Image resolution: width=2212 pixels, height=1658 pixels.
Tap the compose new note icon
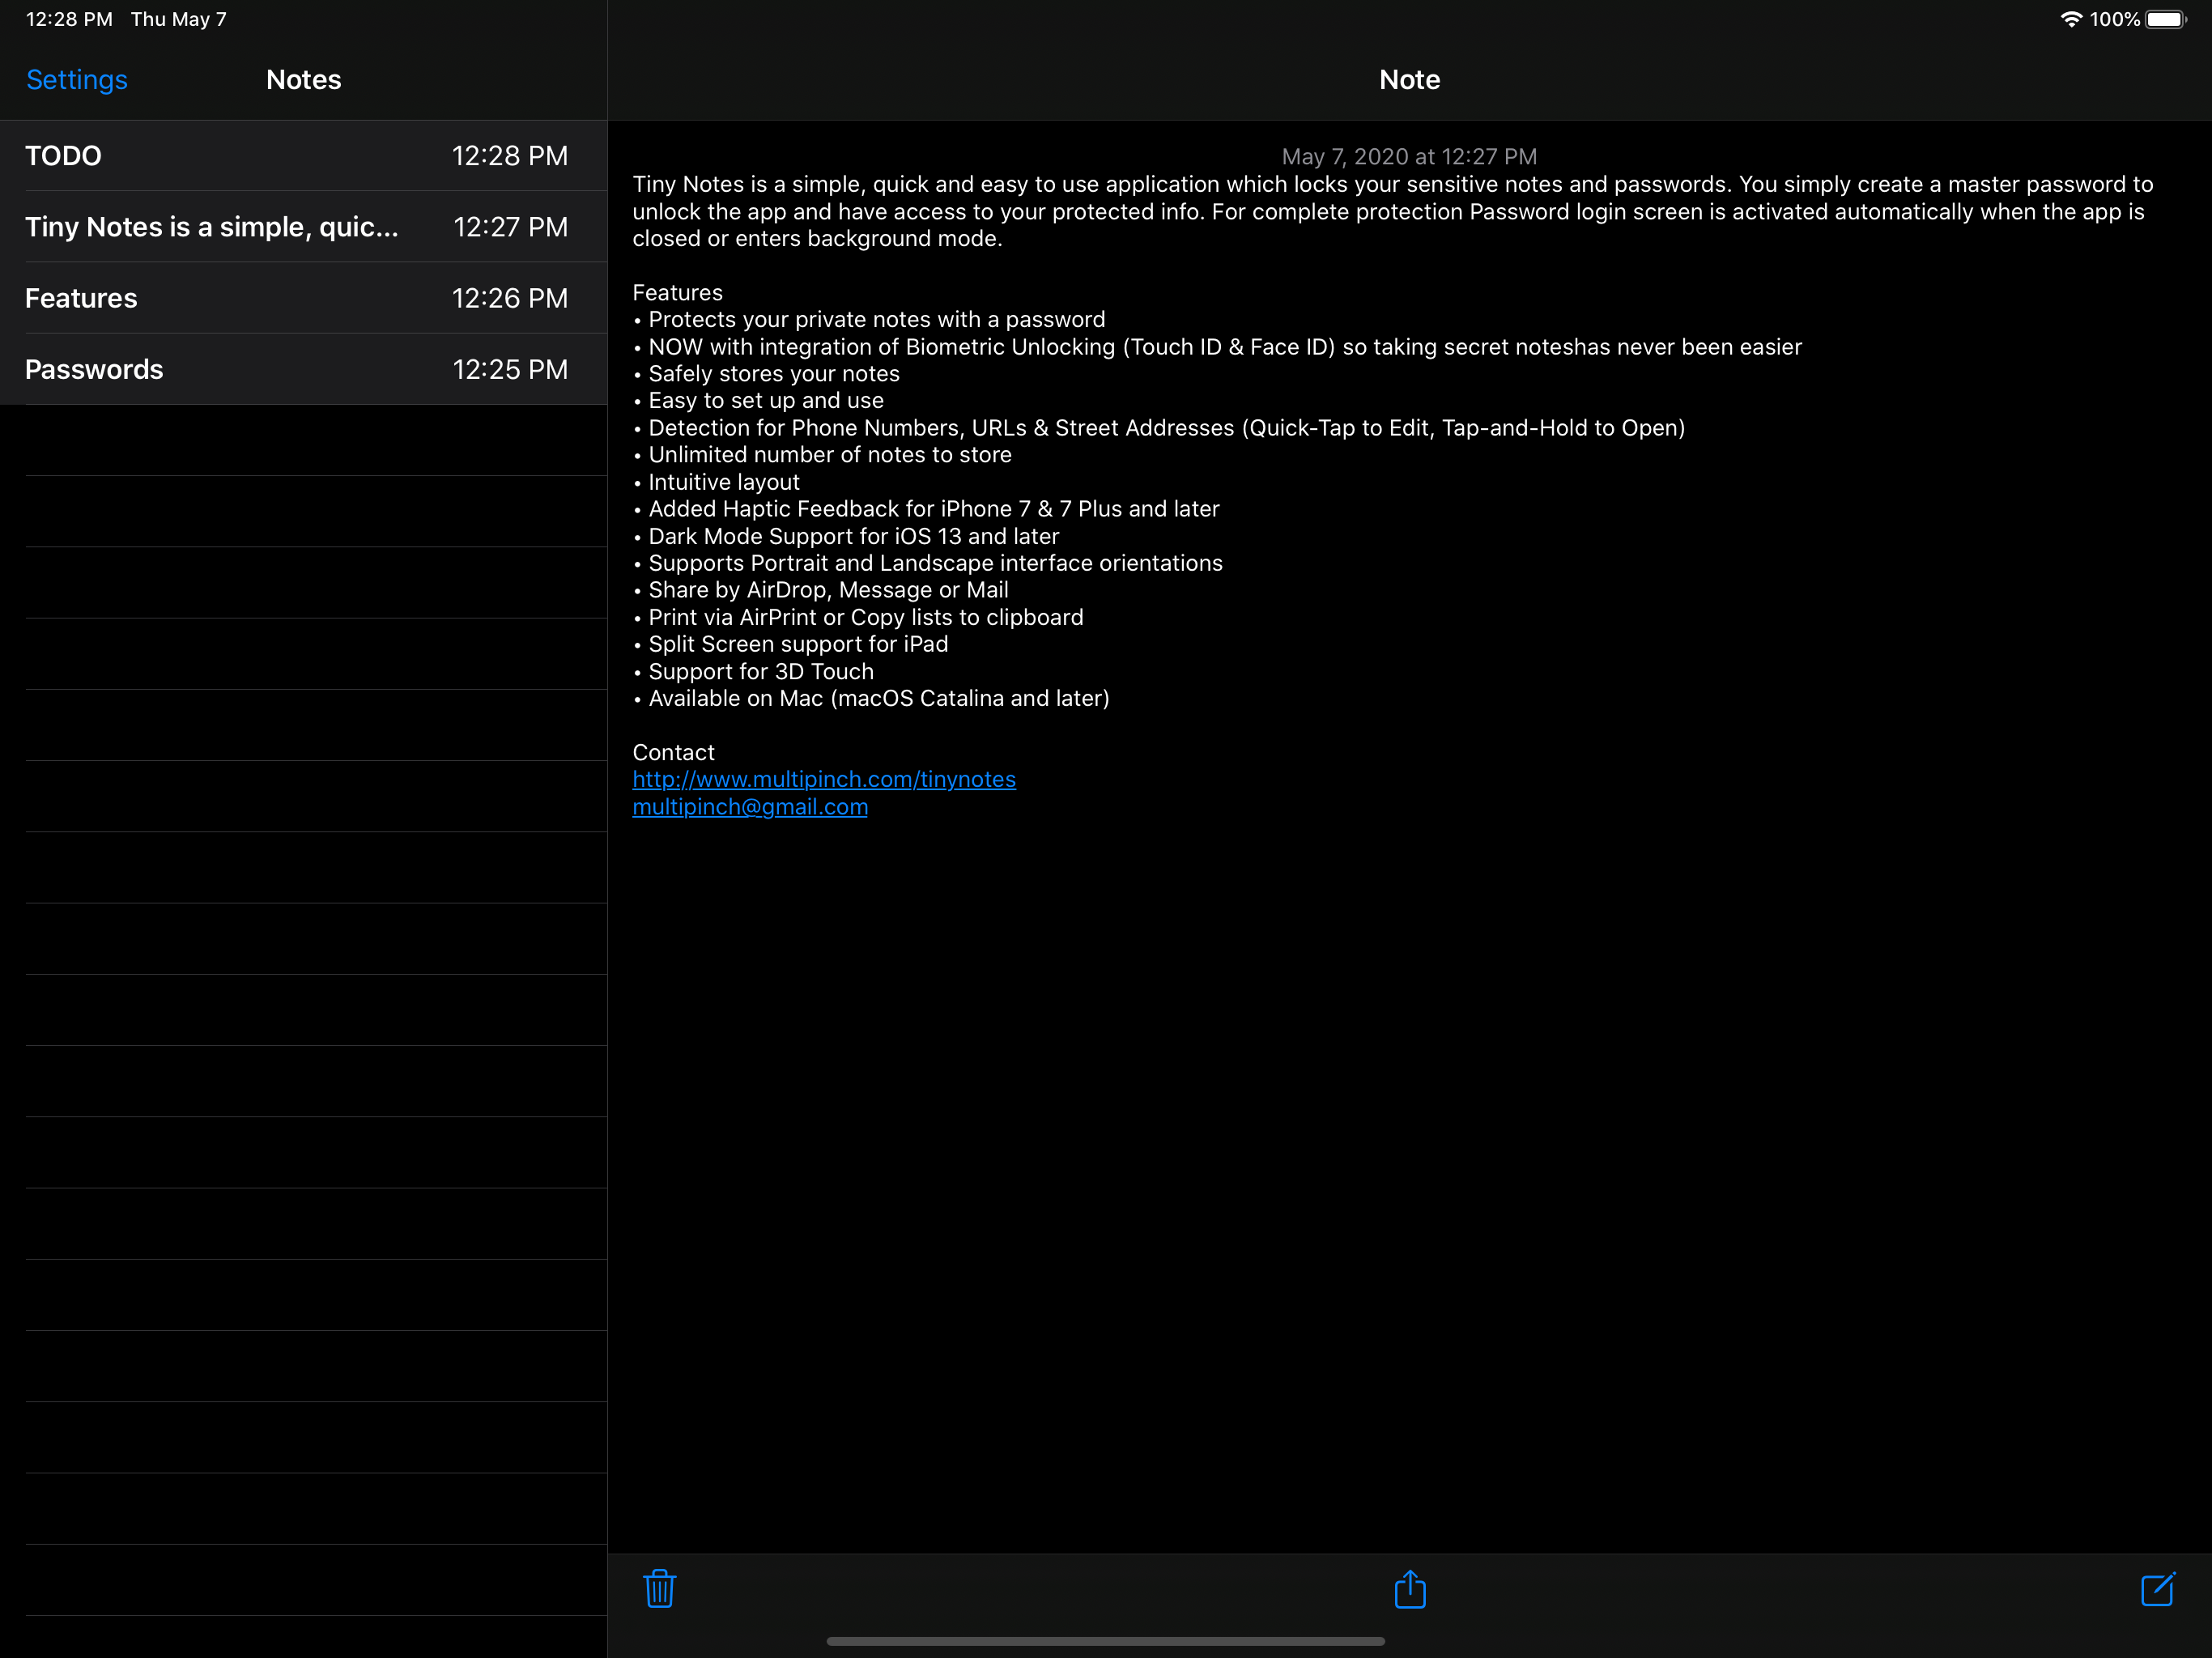pos(2157,1588)
